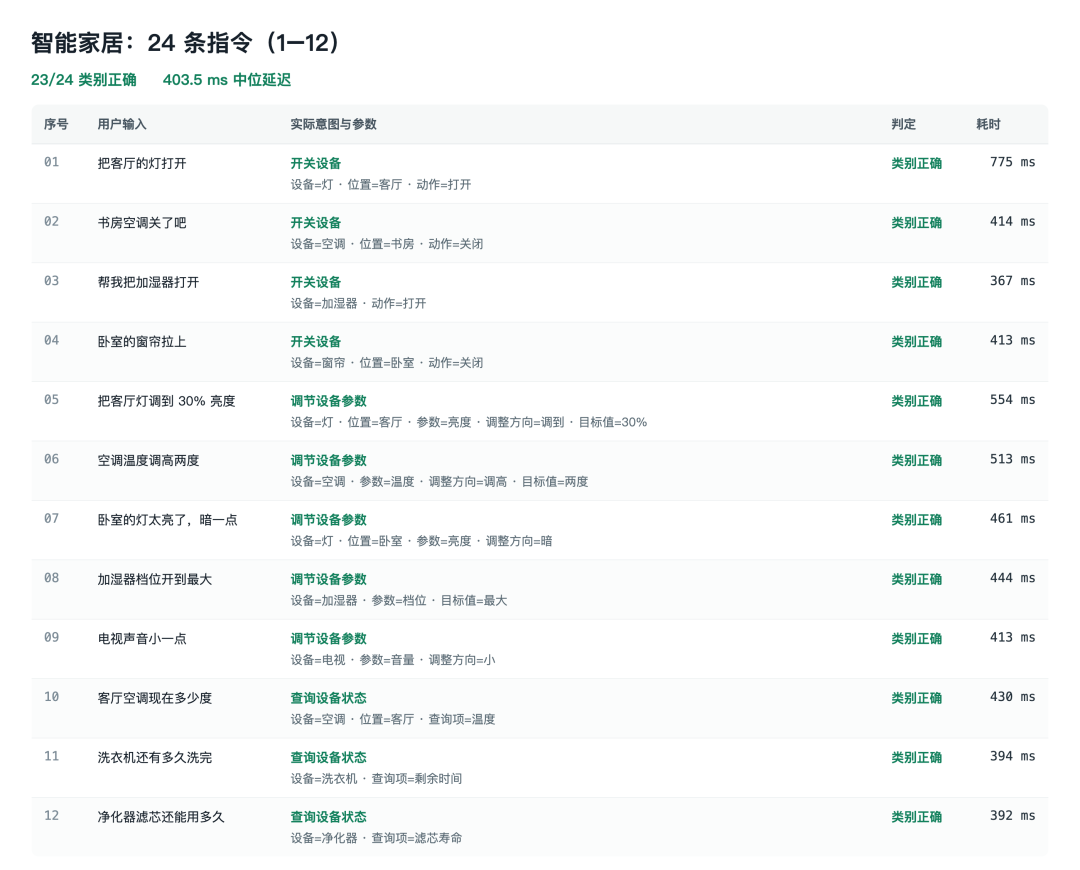
Task: Click row number 02
Action: pyautogui.click(x=52, y=221)
